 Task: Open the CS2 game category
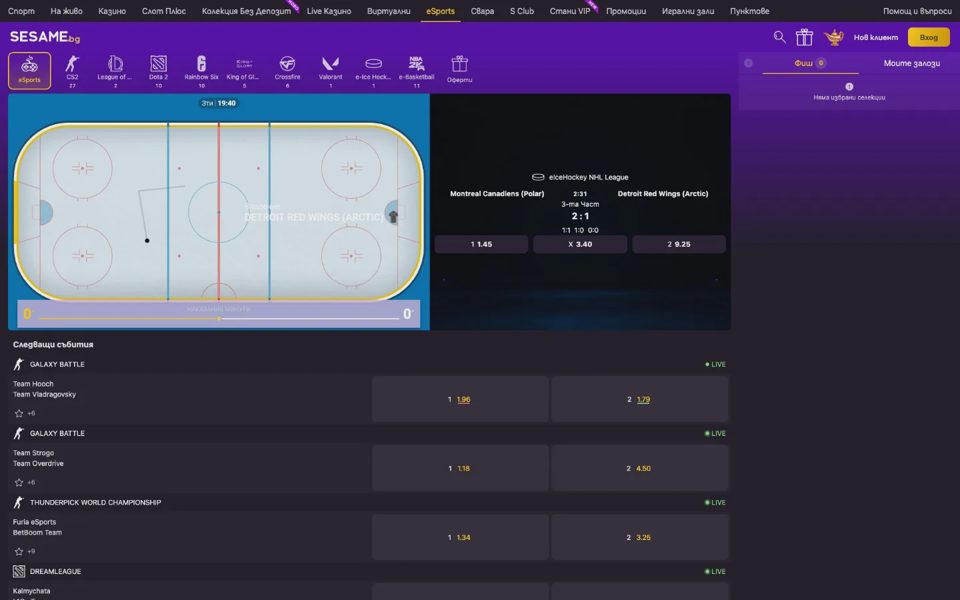(72, 71)
